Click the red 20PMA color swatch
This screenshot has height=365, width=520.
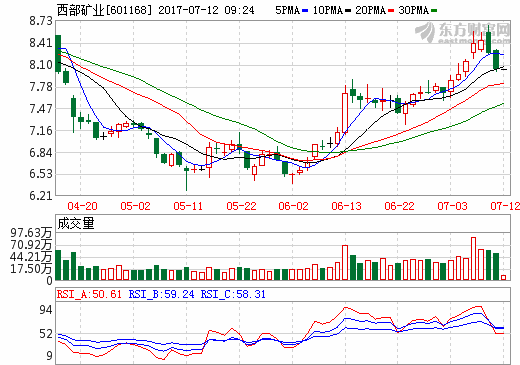[391, 11]
